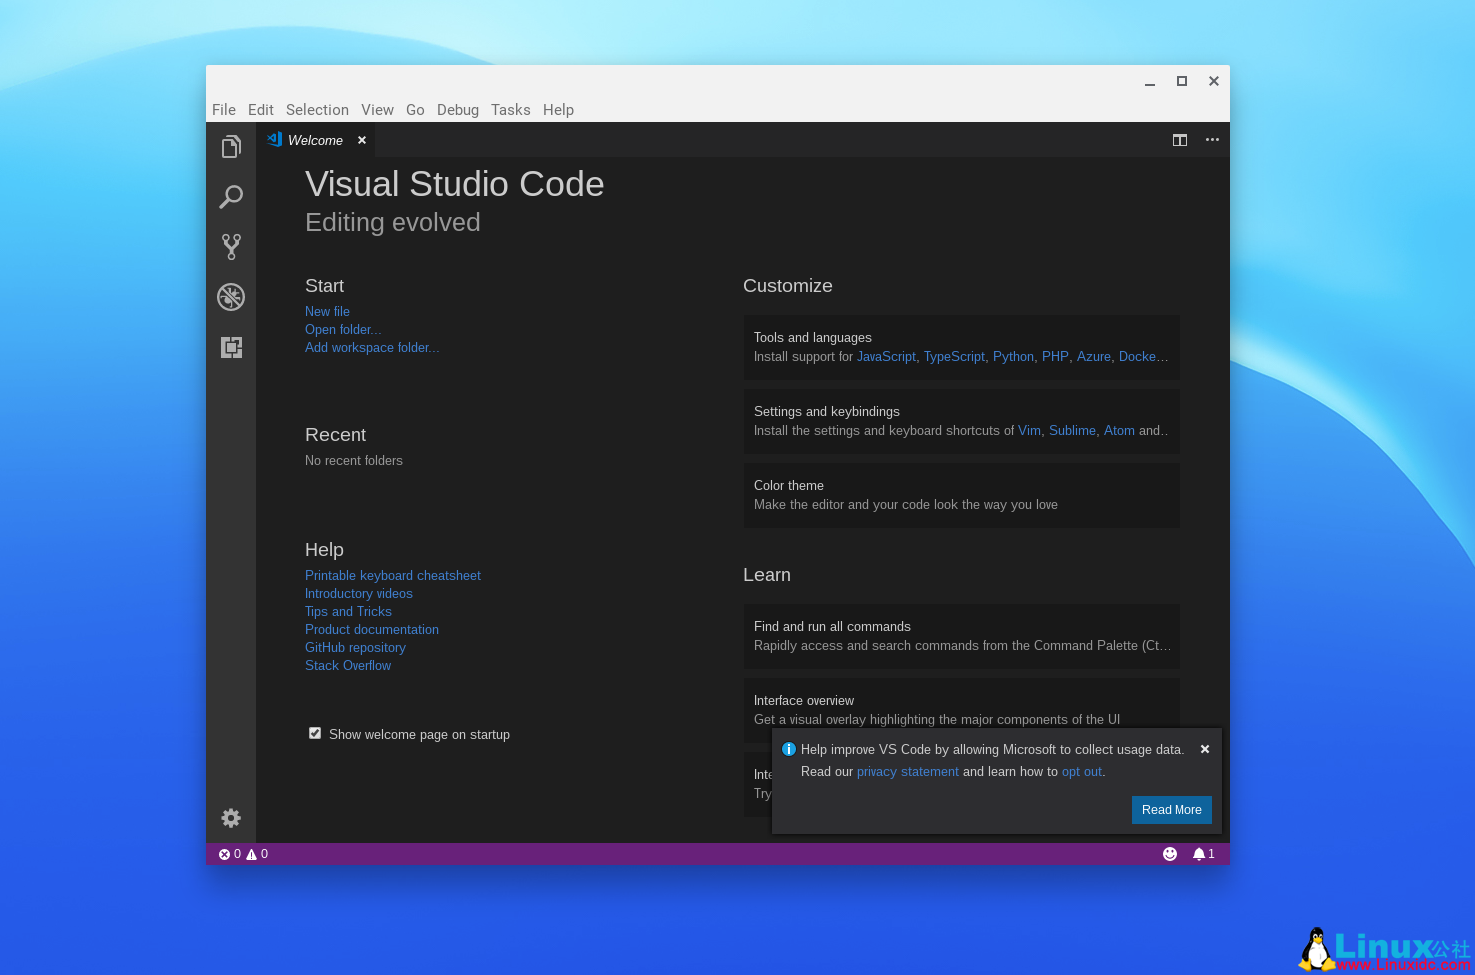Open the Extensions view icon
1475x975 pixels.
[231, 347]
